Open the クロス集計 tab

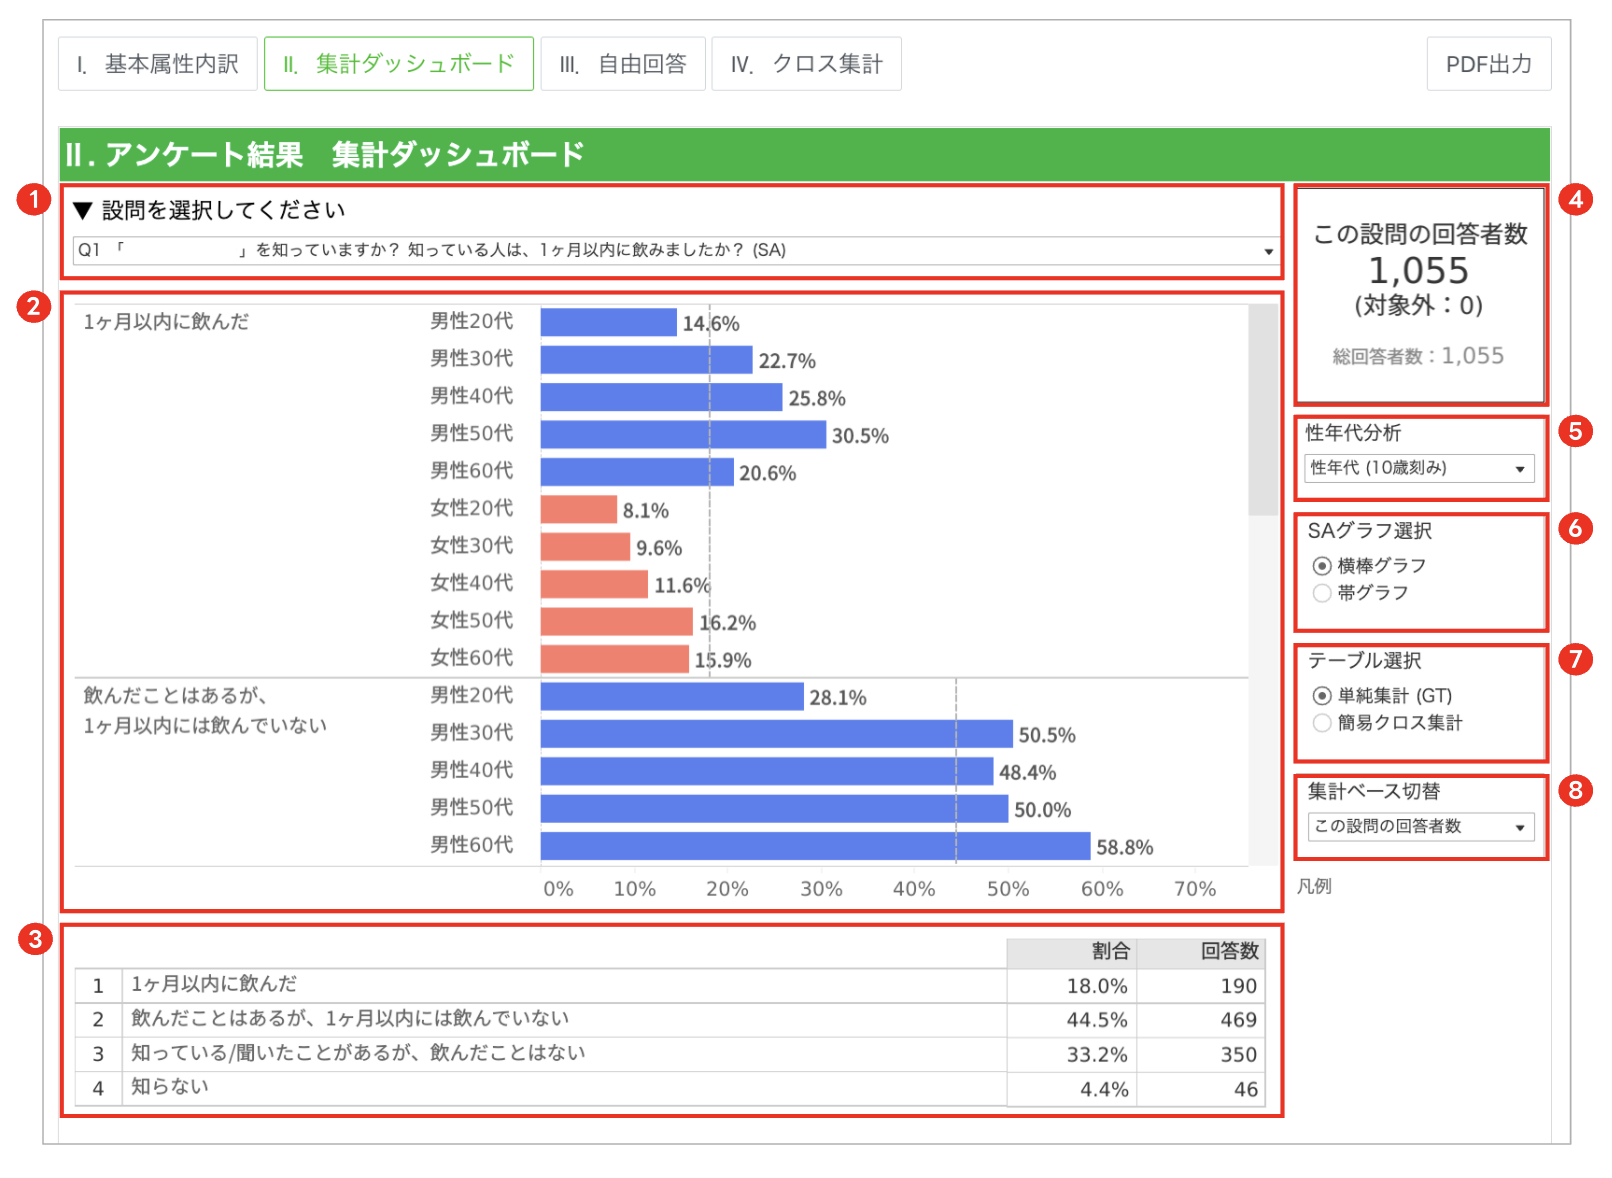(x=806, y=64)
